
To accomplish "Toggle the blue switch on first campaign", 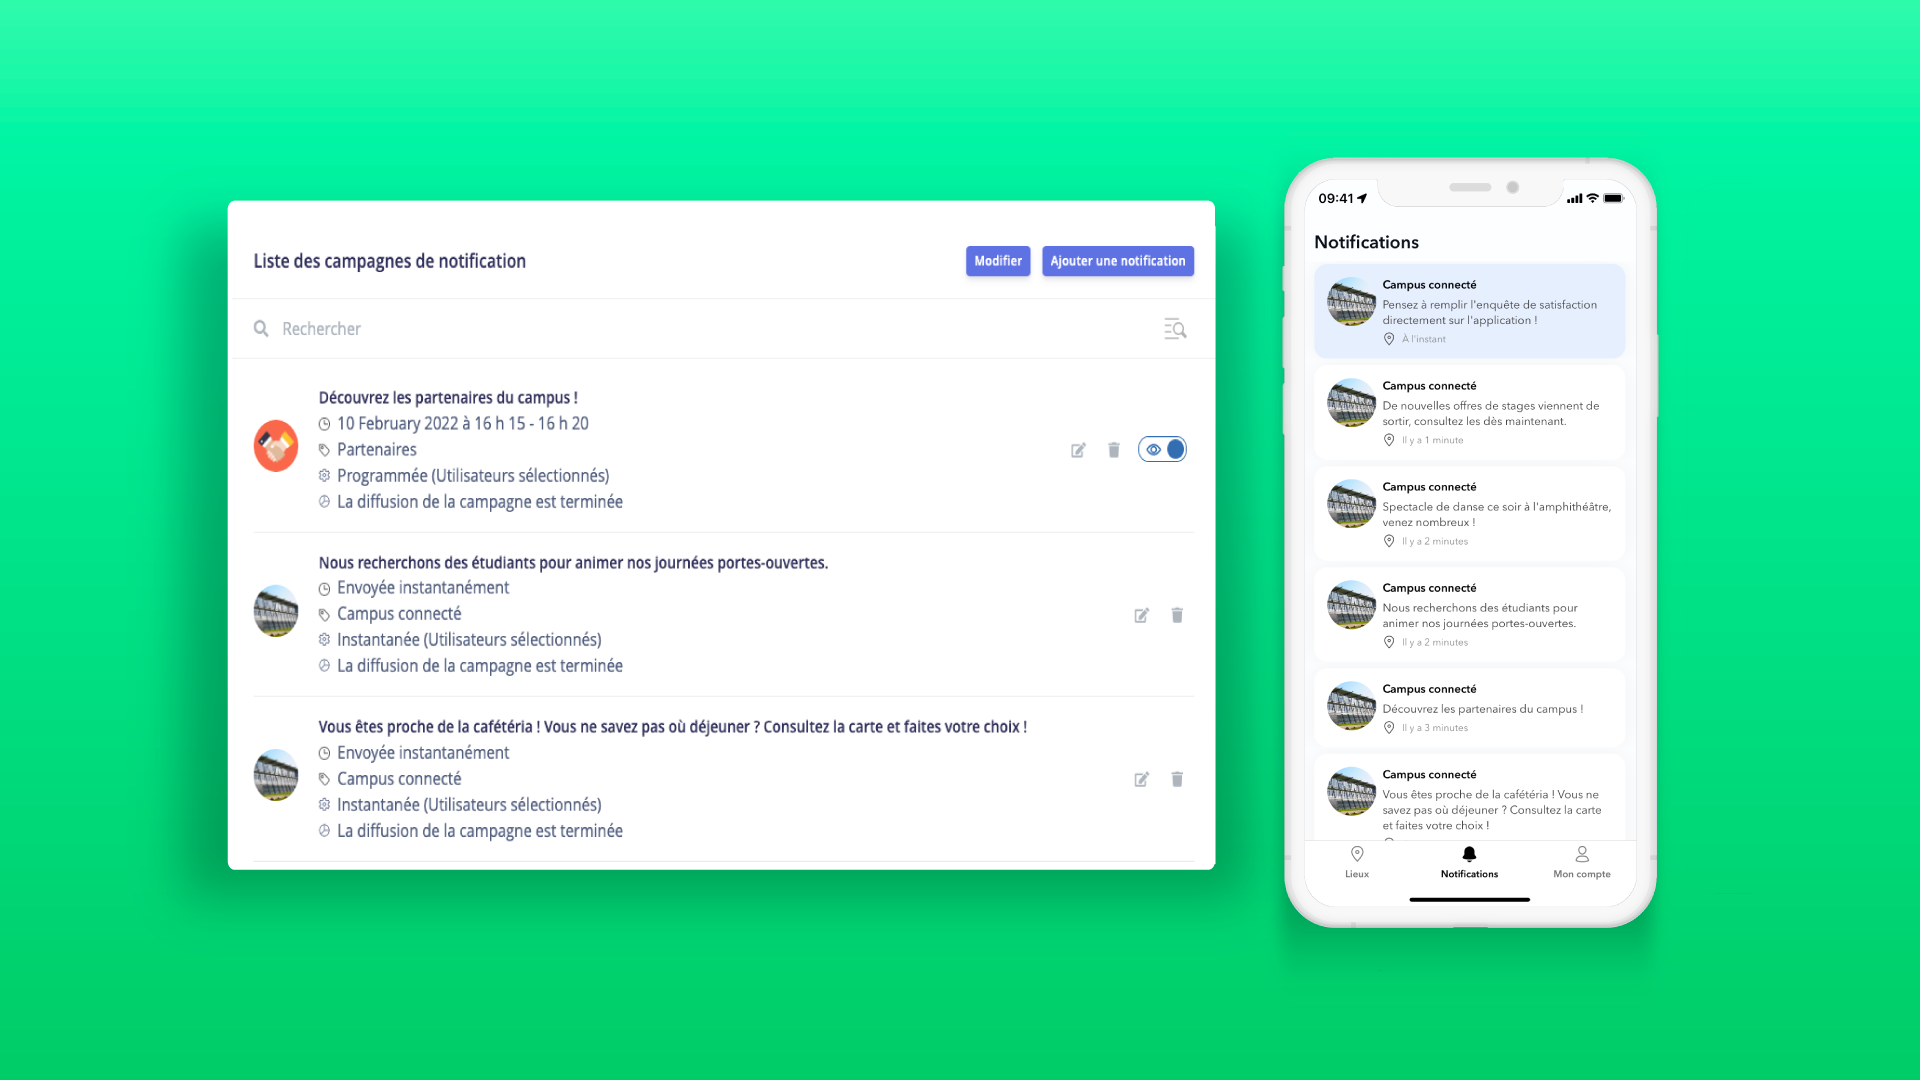I will pos(1163,448).
